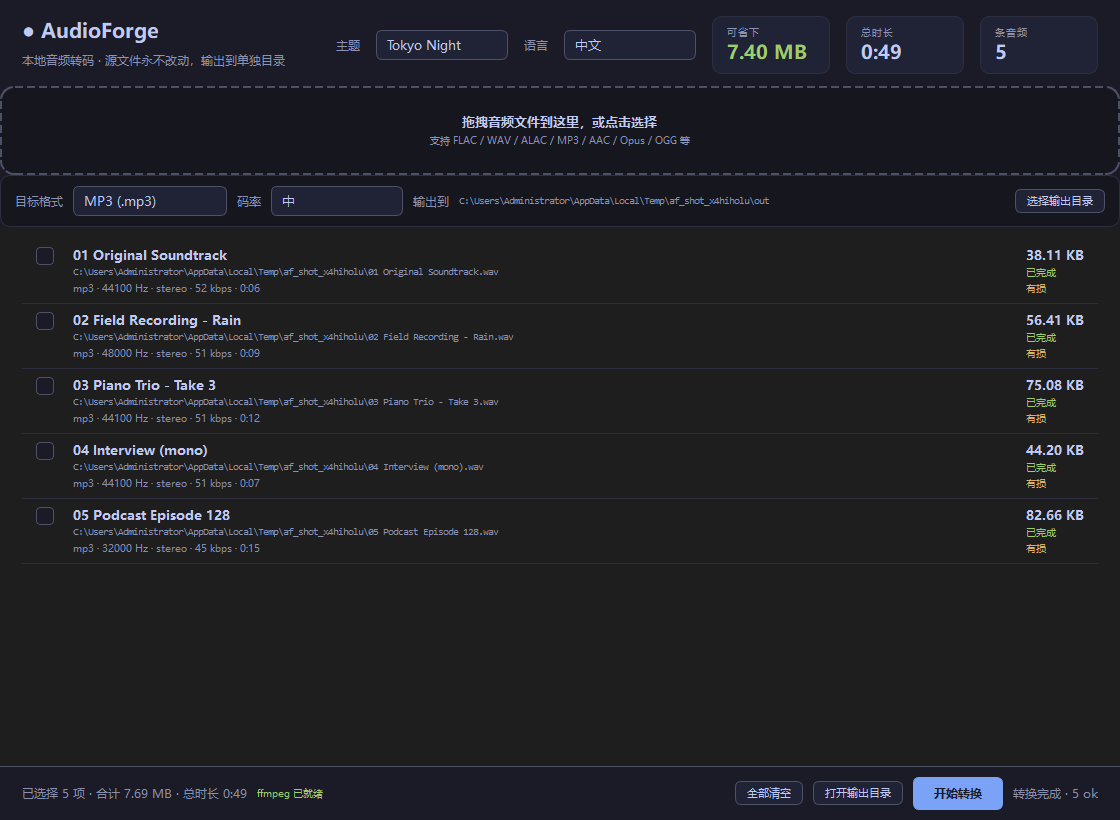This screenshot has height=820, width=1120.
Task: Click the file path of 02 Field Recording - Rain.wav
Action: [x=293, y=337]
